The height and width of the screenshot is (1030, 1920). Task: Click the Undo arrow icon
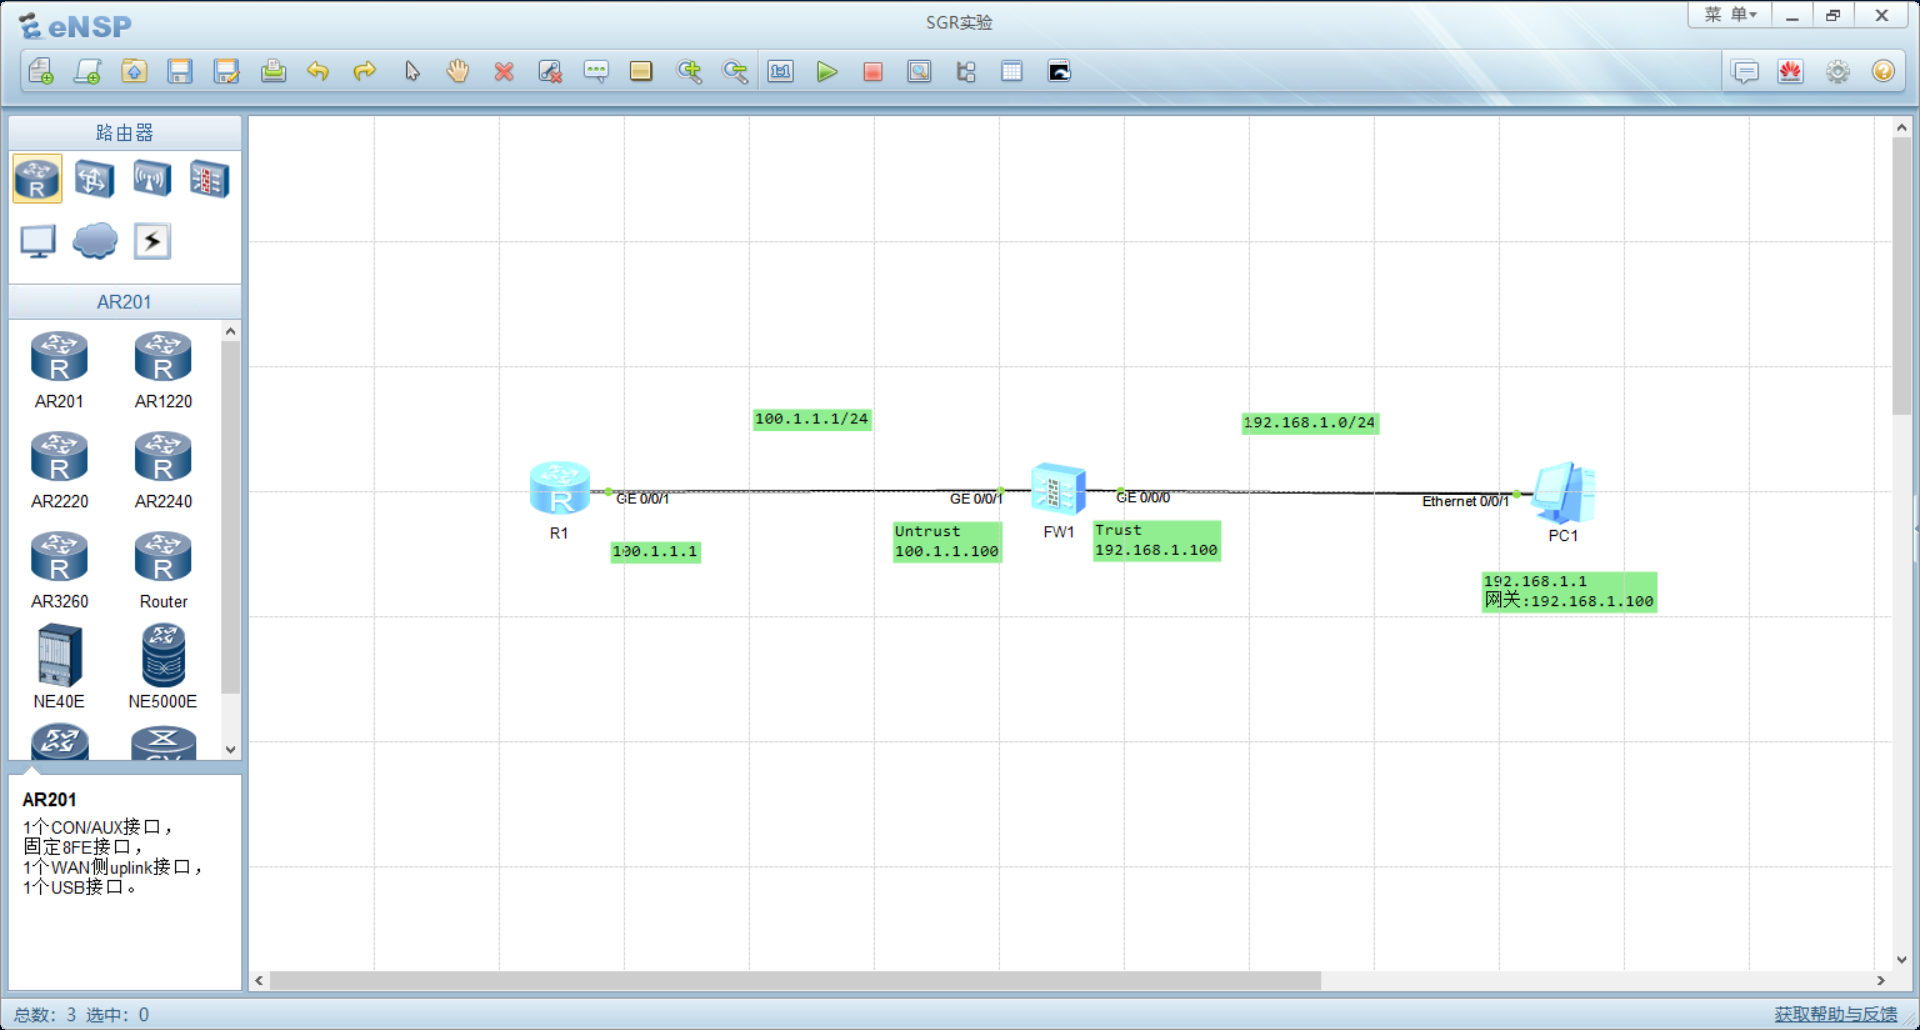[x=318, y=72]
